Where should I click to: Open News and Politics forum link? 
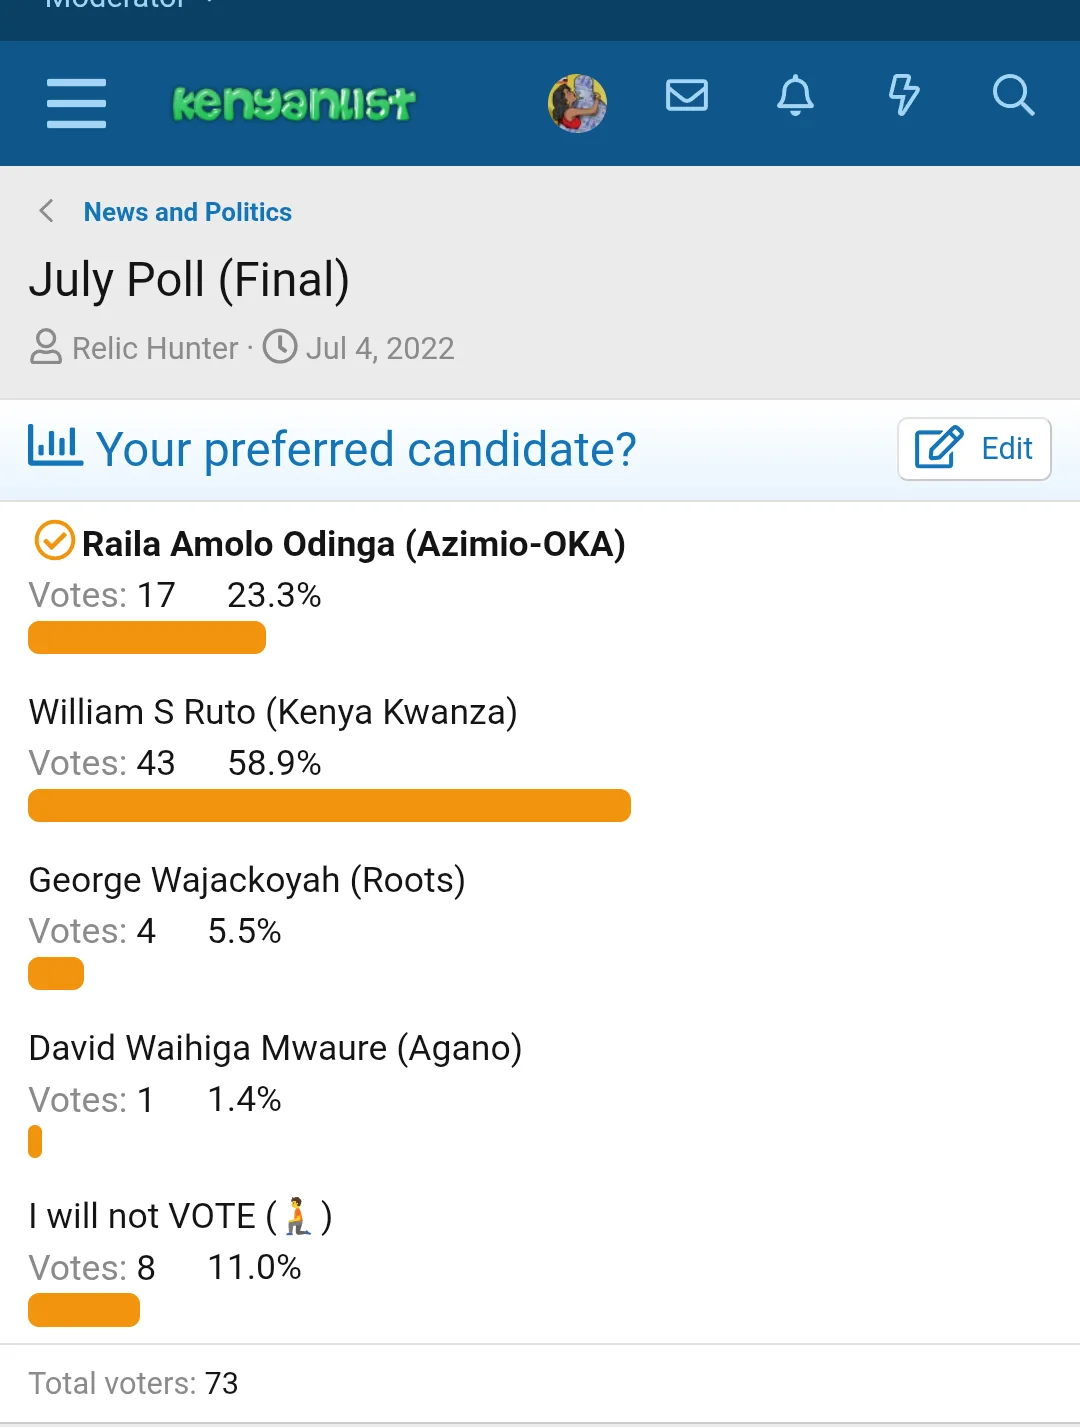click(188, 212)
